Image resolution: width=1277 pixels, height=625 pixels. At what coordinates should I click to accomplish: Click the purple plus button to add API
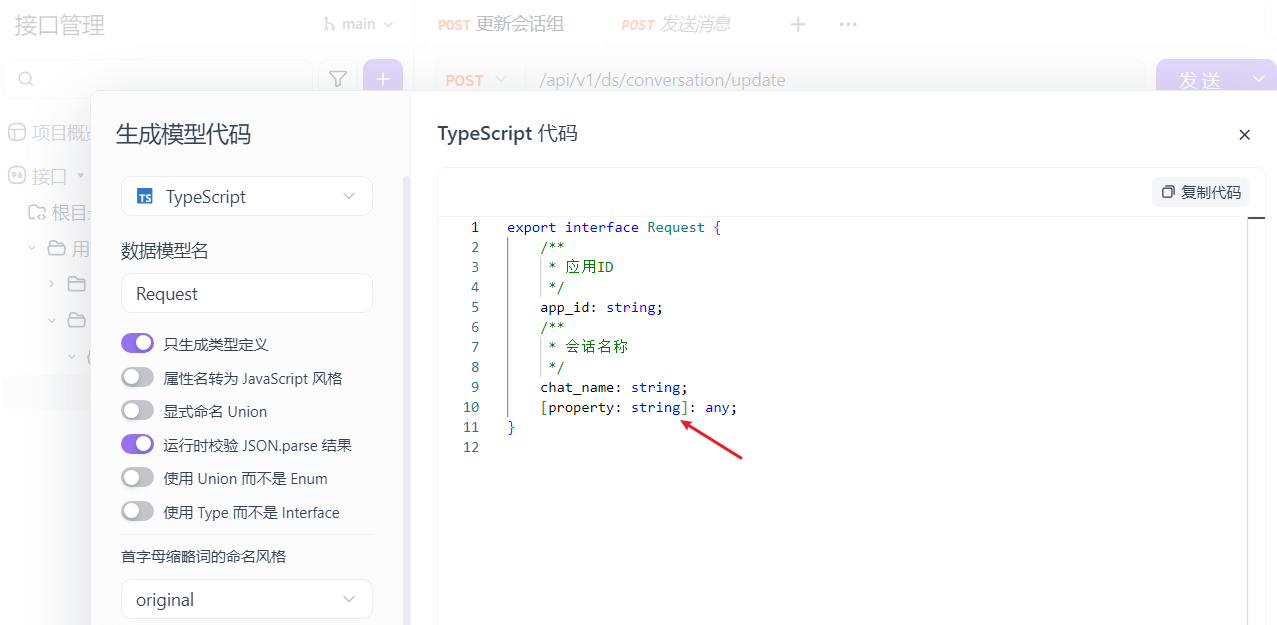tap(382, 77)
